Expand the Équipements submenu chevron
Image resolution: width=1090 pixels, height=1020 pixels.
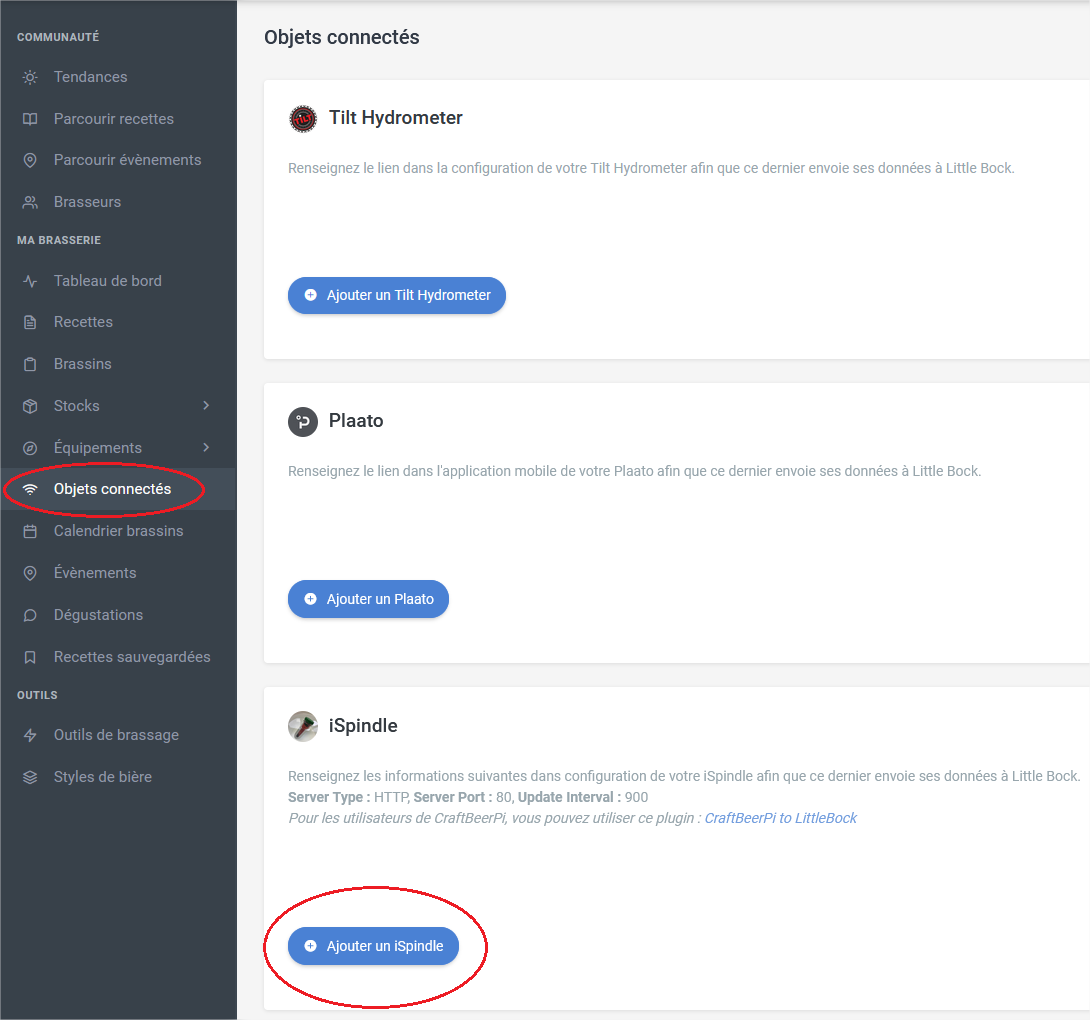(206, 448)
